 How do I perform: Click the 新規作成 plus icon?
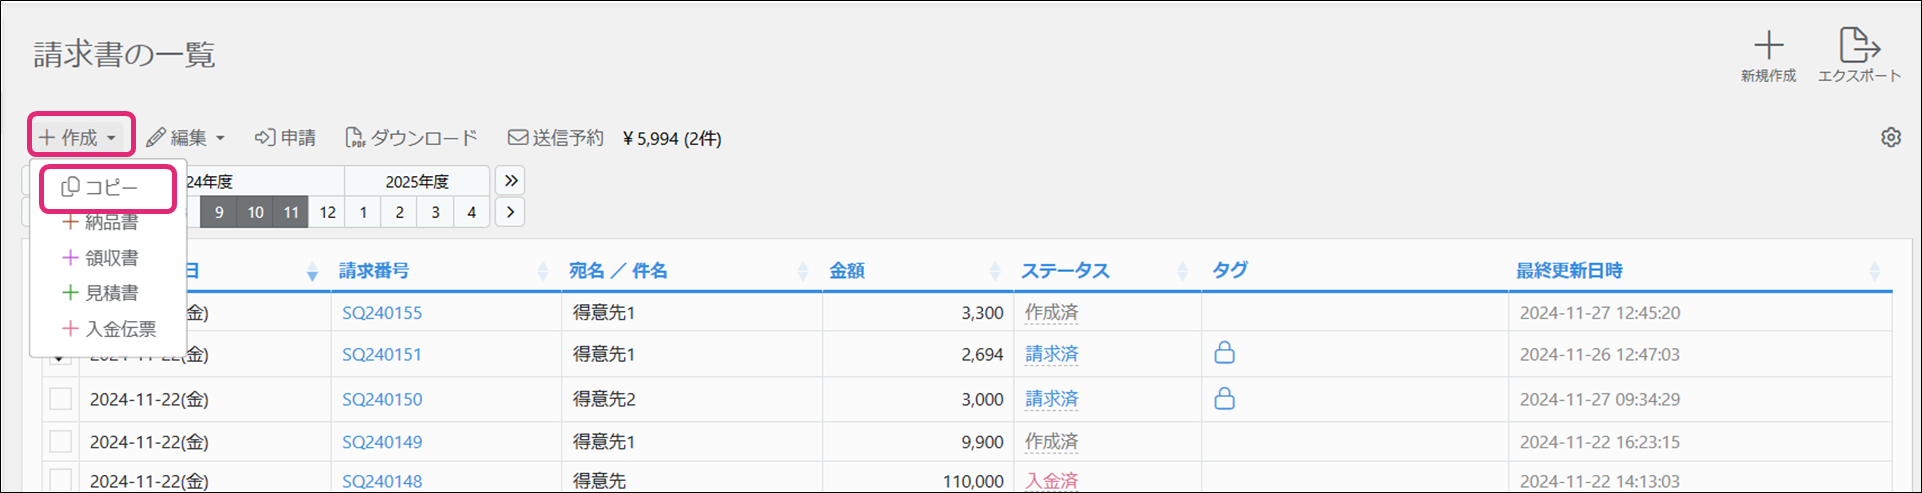(x=1768, y=46)
